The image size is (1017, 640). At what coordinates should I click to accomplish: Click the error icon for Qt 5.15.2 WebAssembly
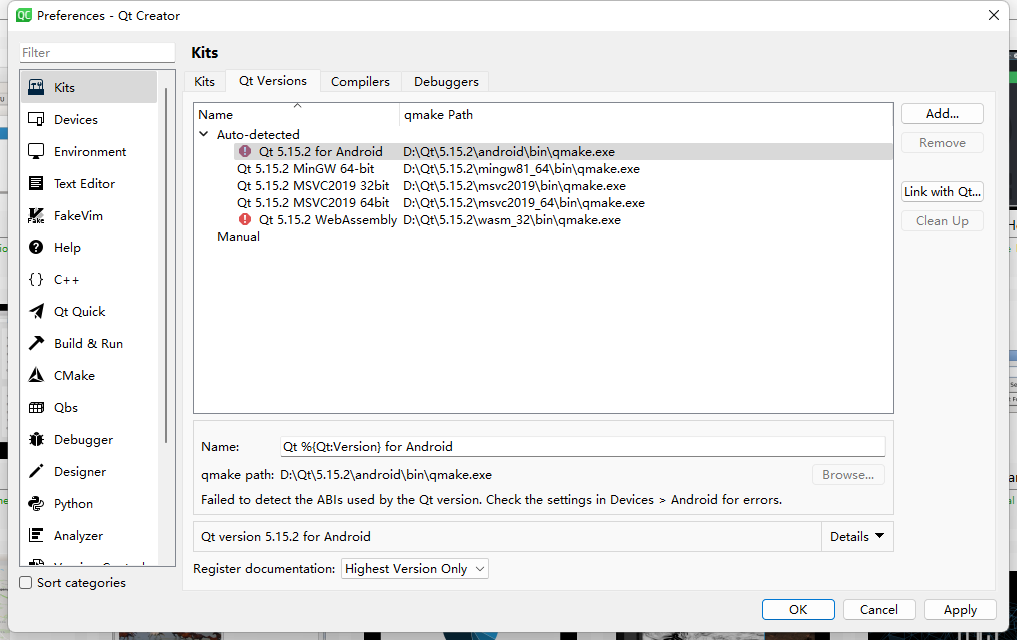(245, 219)
